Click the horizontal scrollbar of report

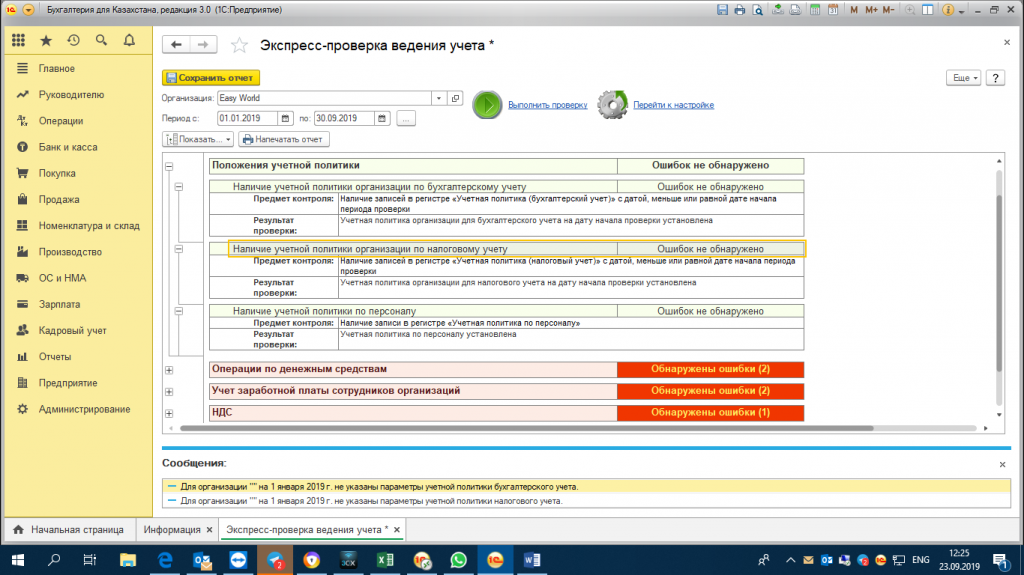526,429
